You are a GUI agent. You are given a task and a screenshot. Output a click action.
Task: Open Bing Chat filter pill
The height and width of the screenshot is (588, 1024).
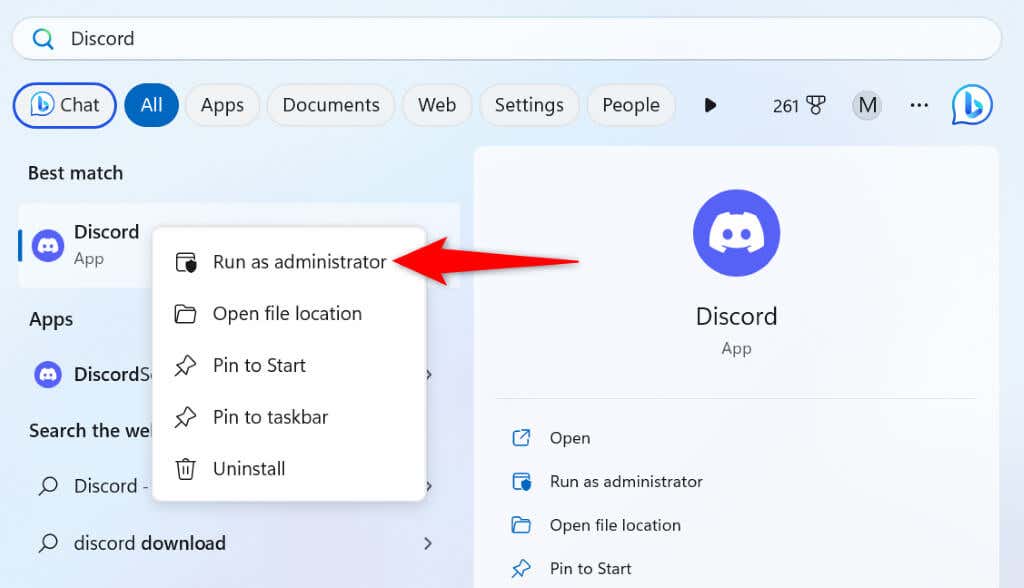[65, 105]
